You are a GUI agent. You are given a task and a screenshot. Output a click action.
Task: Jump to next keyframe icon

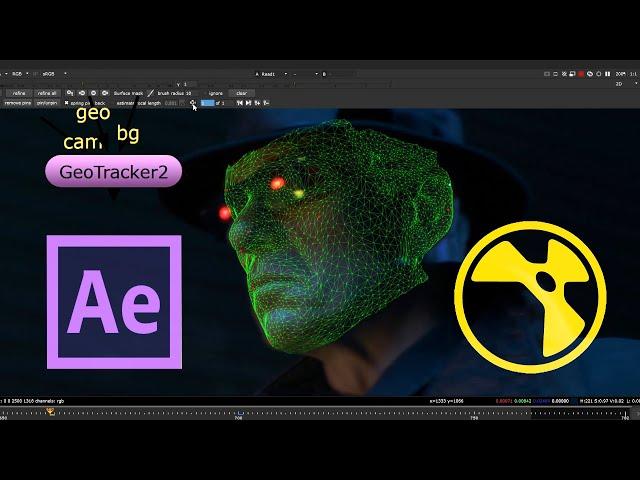pos(248,103)
